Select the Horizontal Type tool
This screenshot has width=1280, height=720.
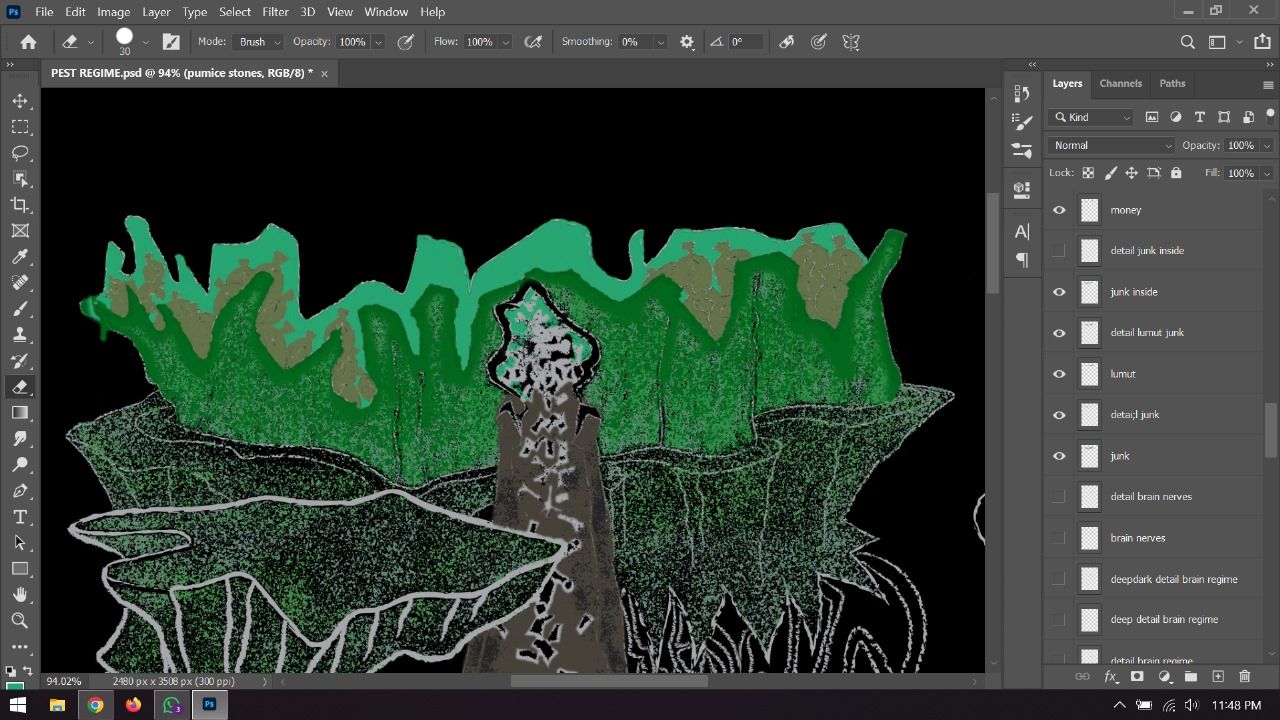(x=20, y=517)
